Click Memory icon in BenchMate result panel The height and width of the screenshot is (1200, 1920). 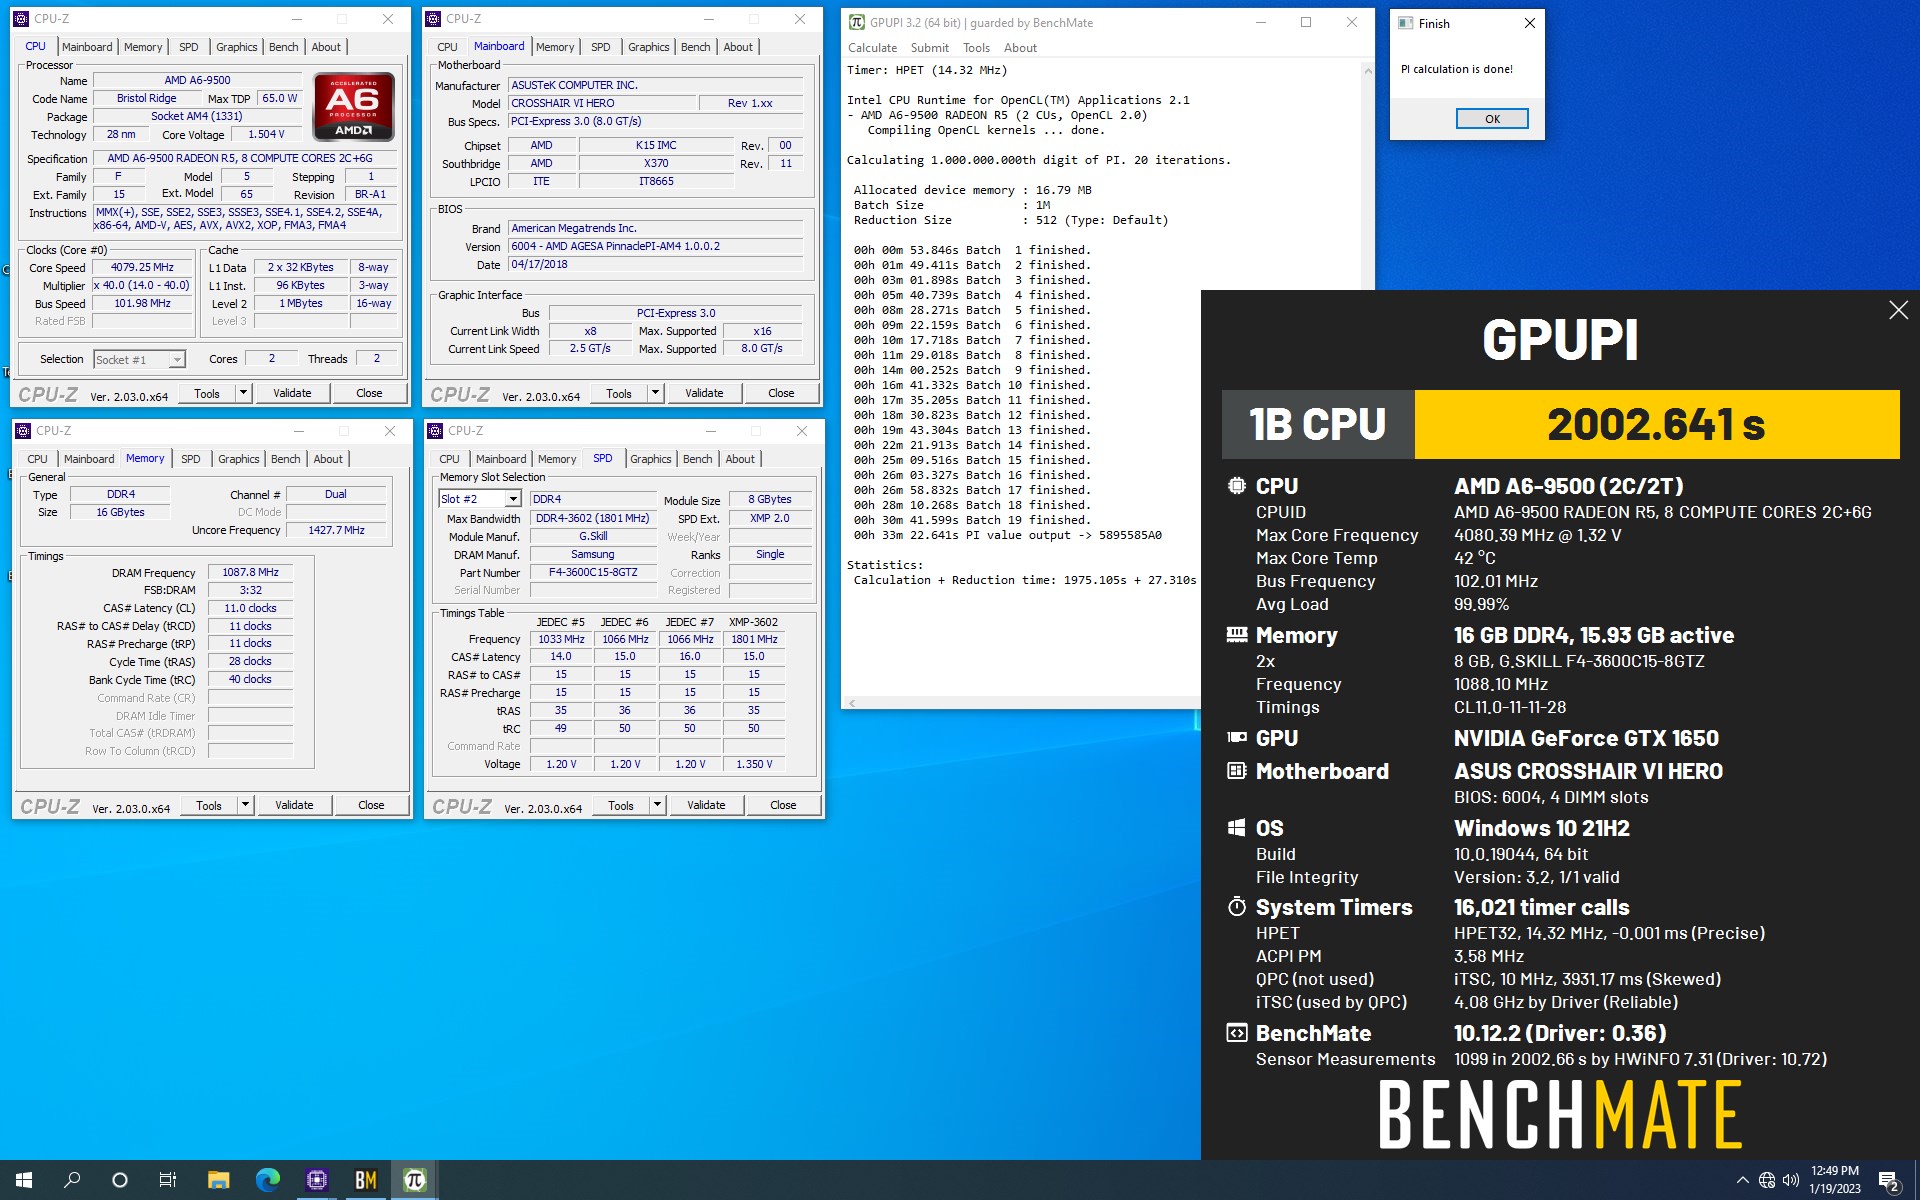(1237, 634)
